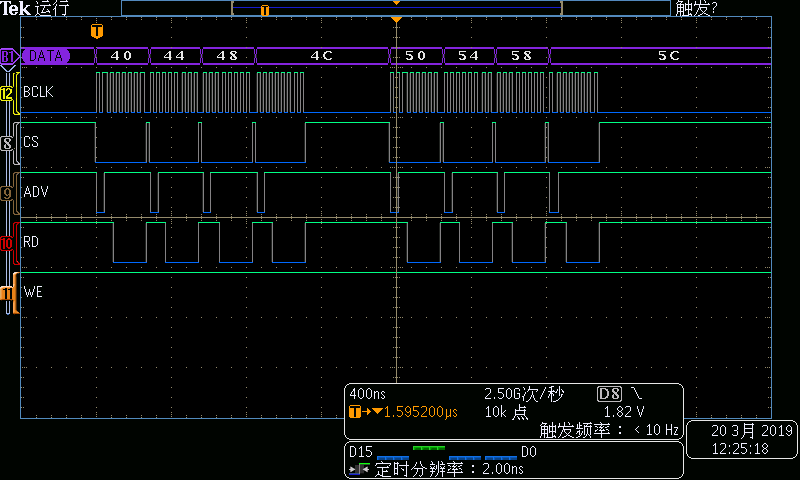Select the channel 10 RD indicator
This screenshot has height=480, width=800.
(7, 243)
